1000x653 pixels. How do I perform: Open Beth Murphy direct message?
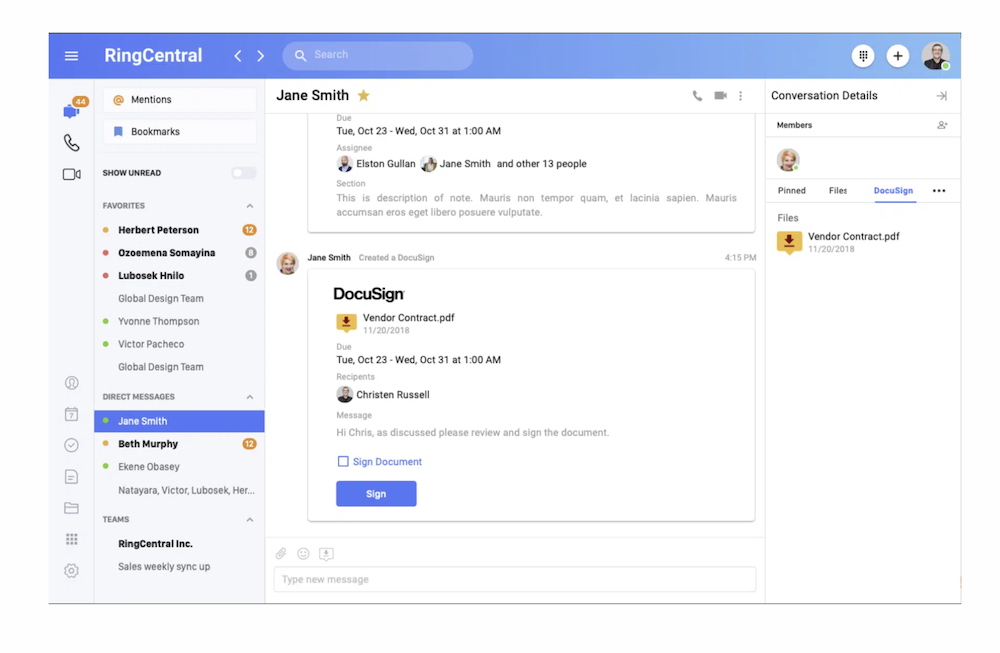[179, 444]
